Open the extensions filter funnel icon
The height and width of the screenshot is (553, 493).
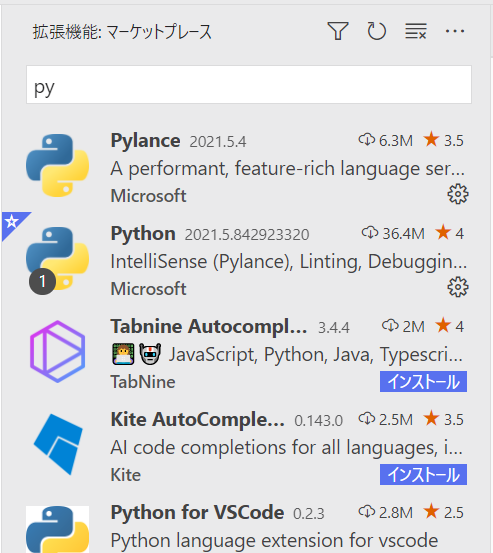[x=338, y=31]
